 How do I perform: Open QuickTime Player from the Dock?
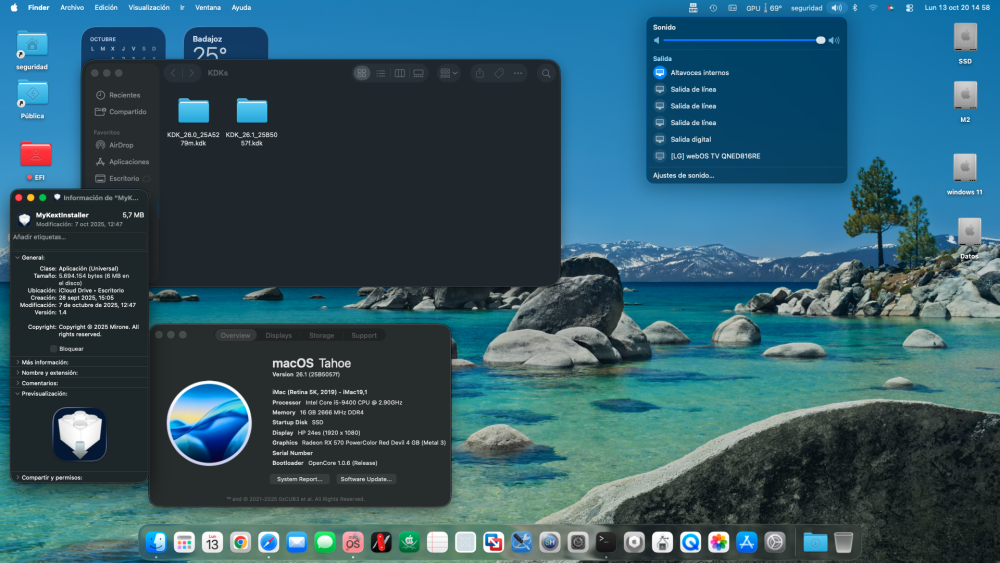(690, 542)
